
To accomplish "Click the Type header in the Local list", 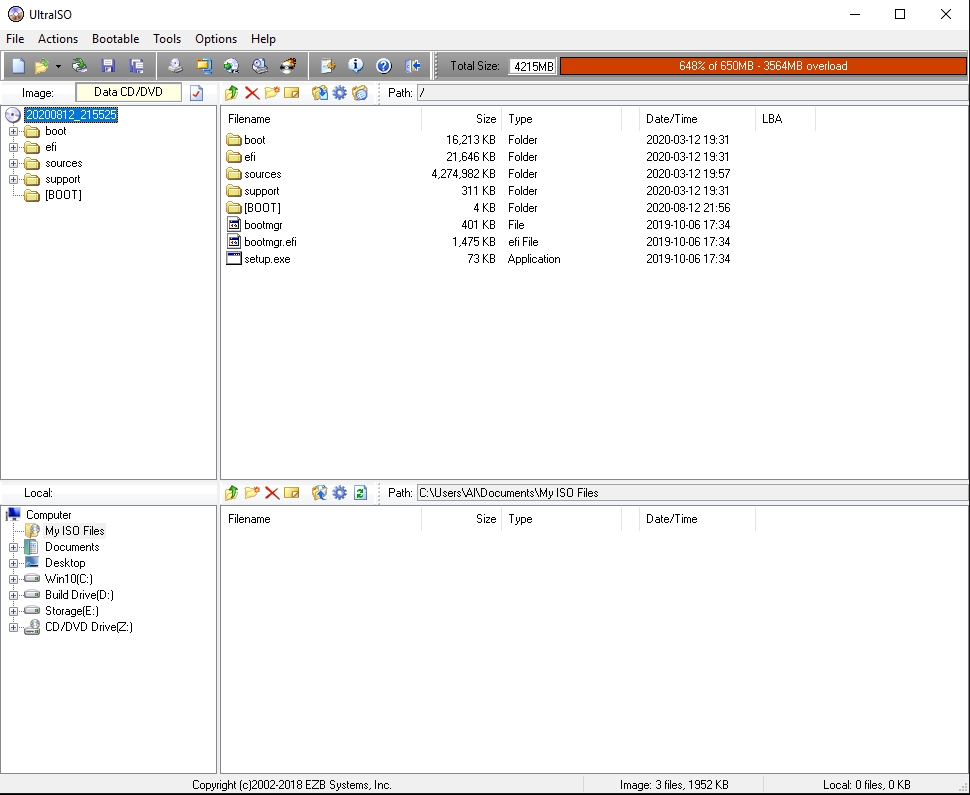I will [561, 519].
